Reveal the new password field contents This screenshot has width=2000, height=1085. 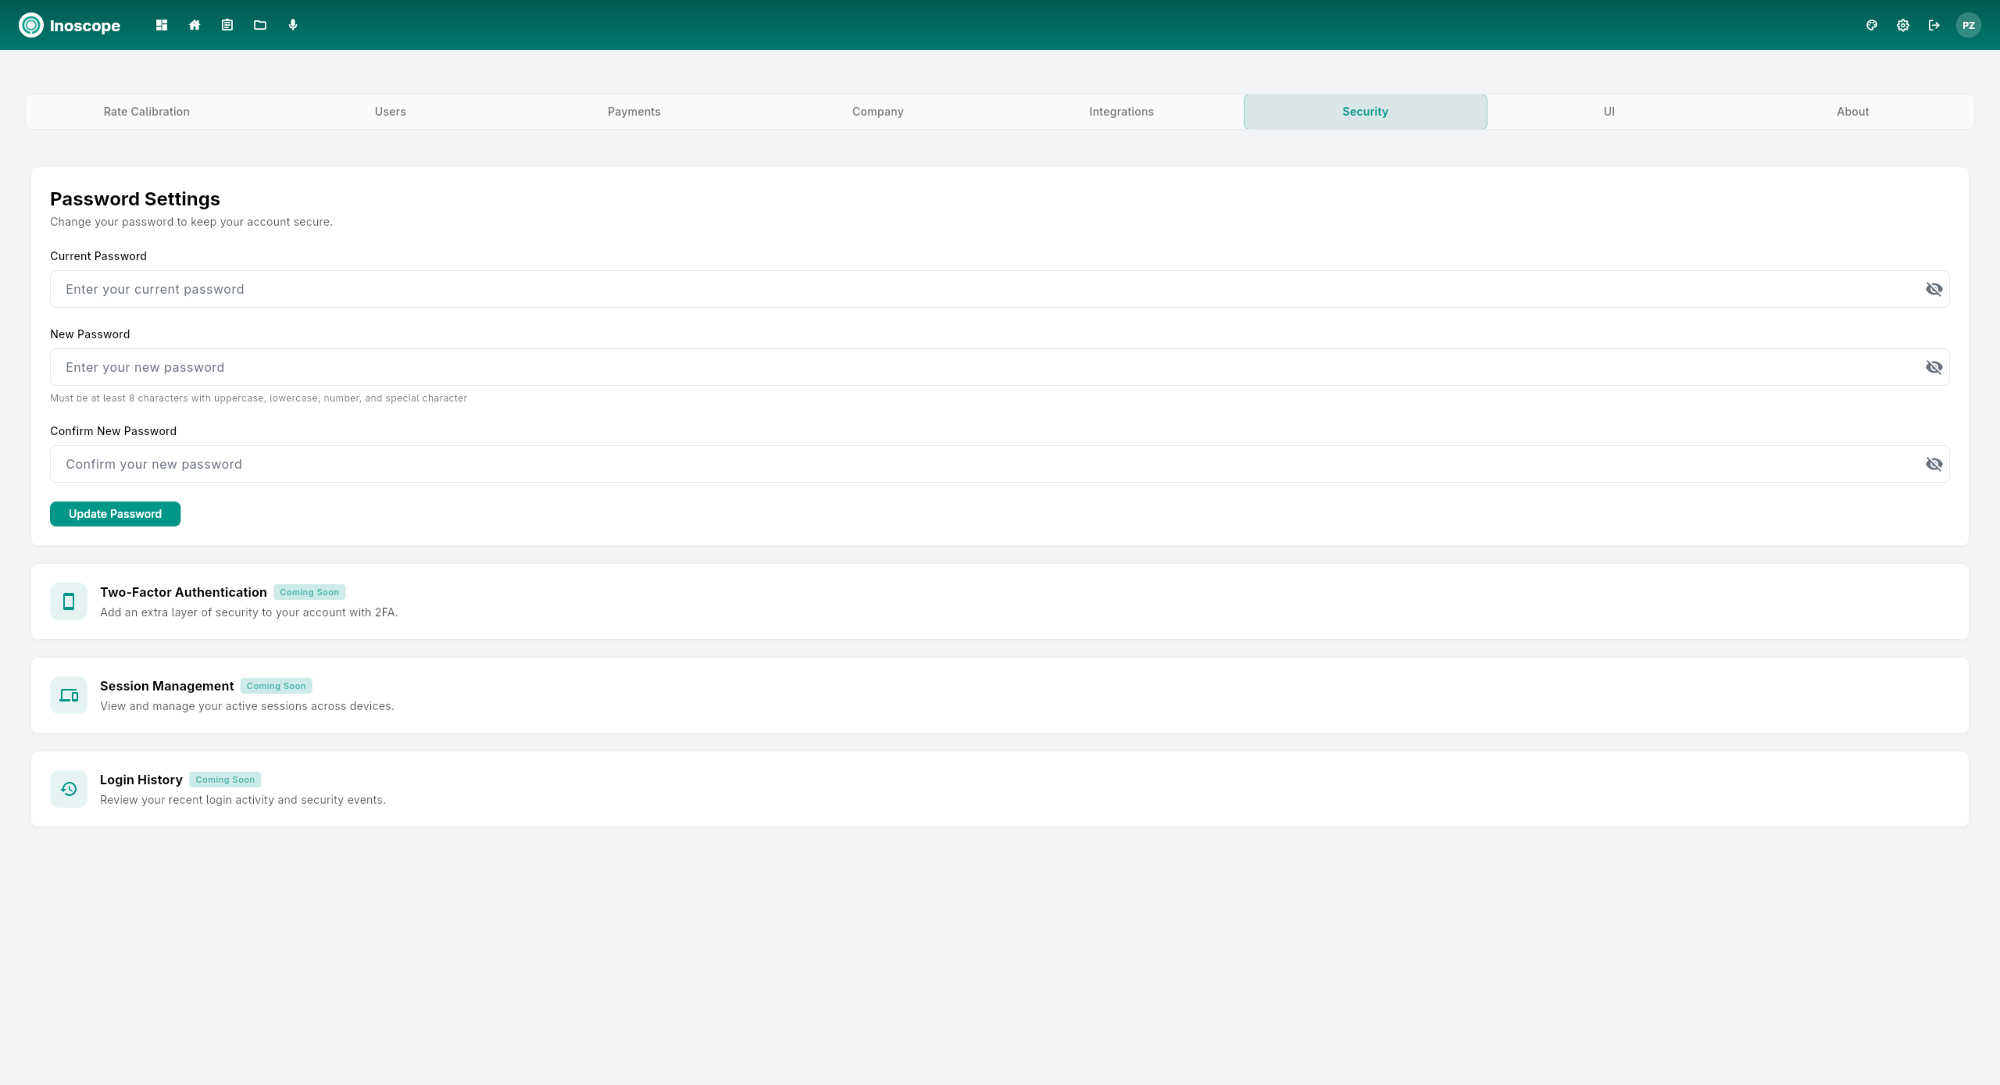[x=1934, y=367]
